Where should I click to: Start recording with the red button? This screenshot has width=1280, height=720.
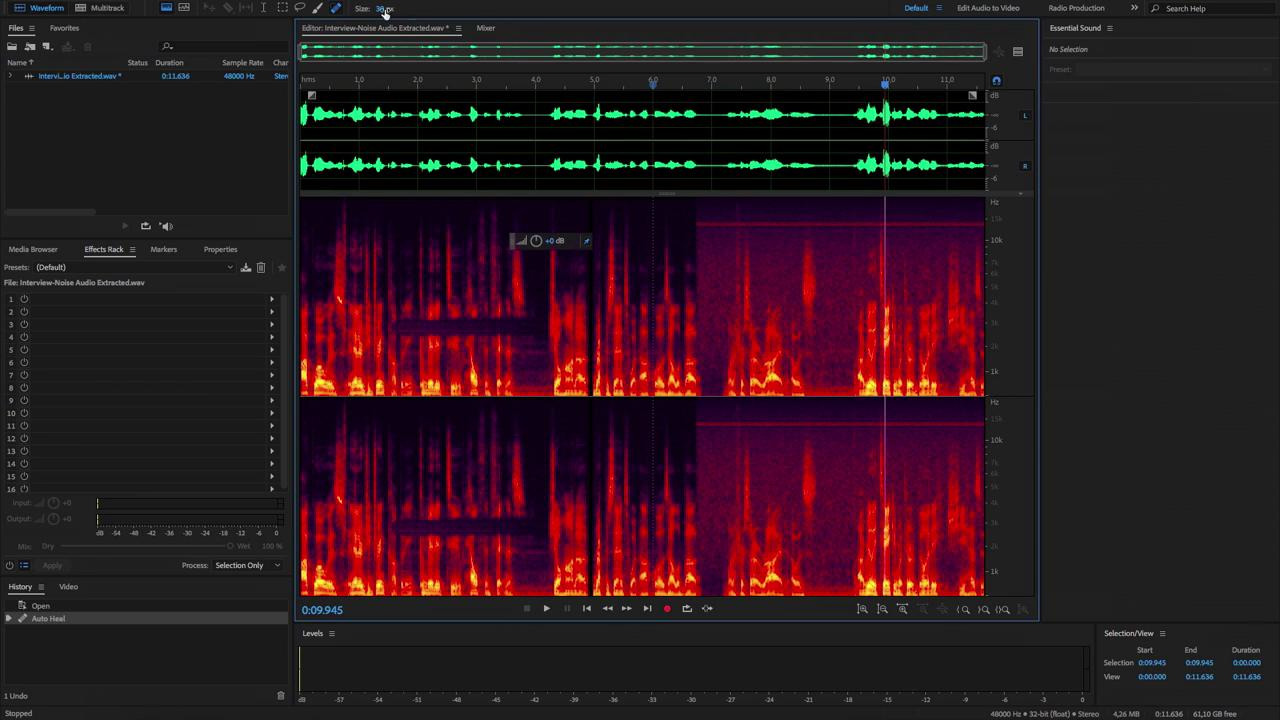click(x=667, y=608)
